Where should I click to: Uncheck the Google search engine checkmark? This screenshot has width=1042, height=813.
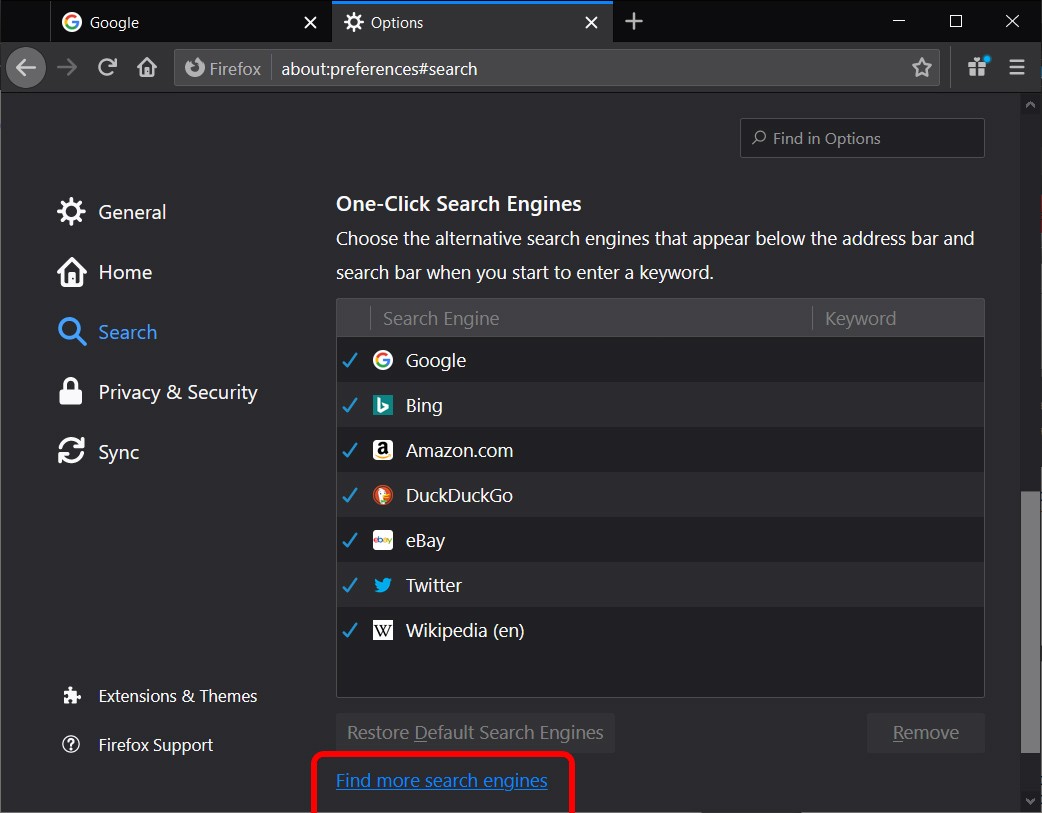[x=350, y=361]
